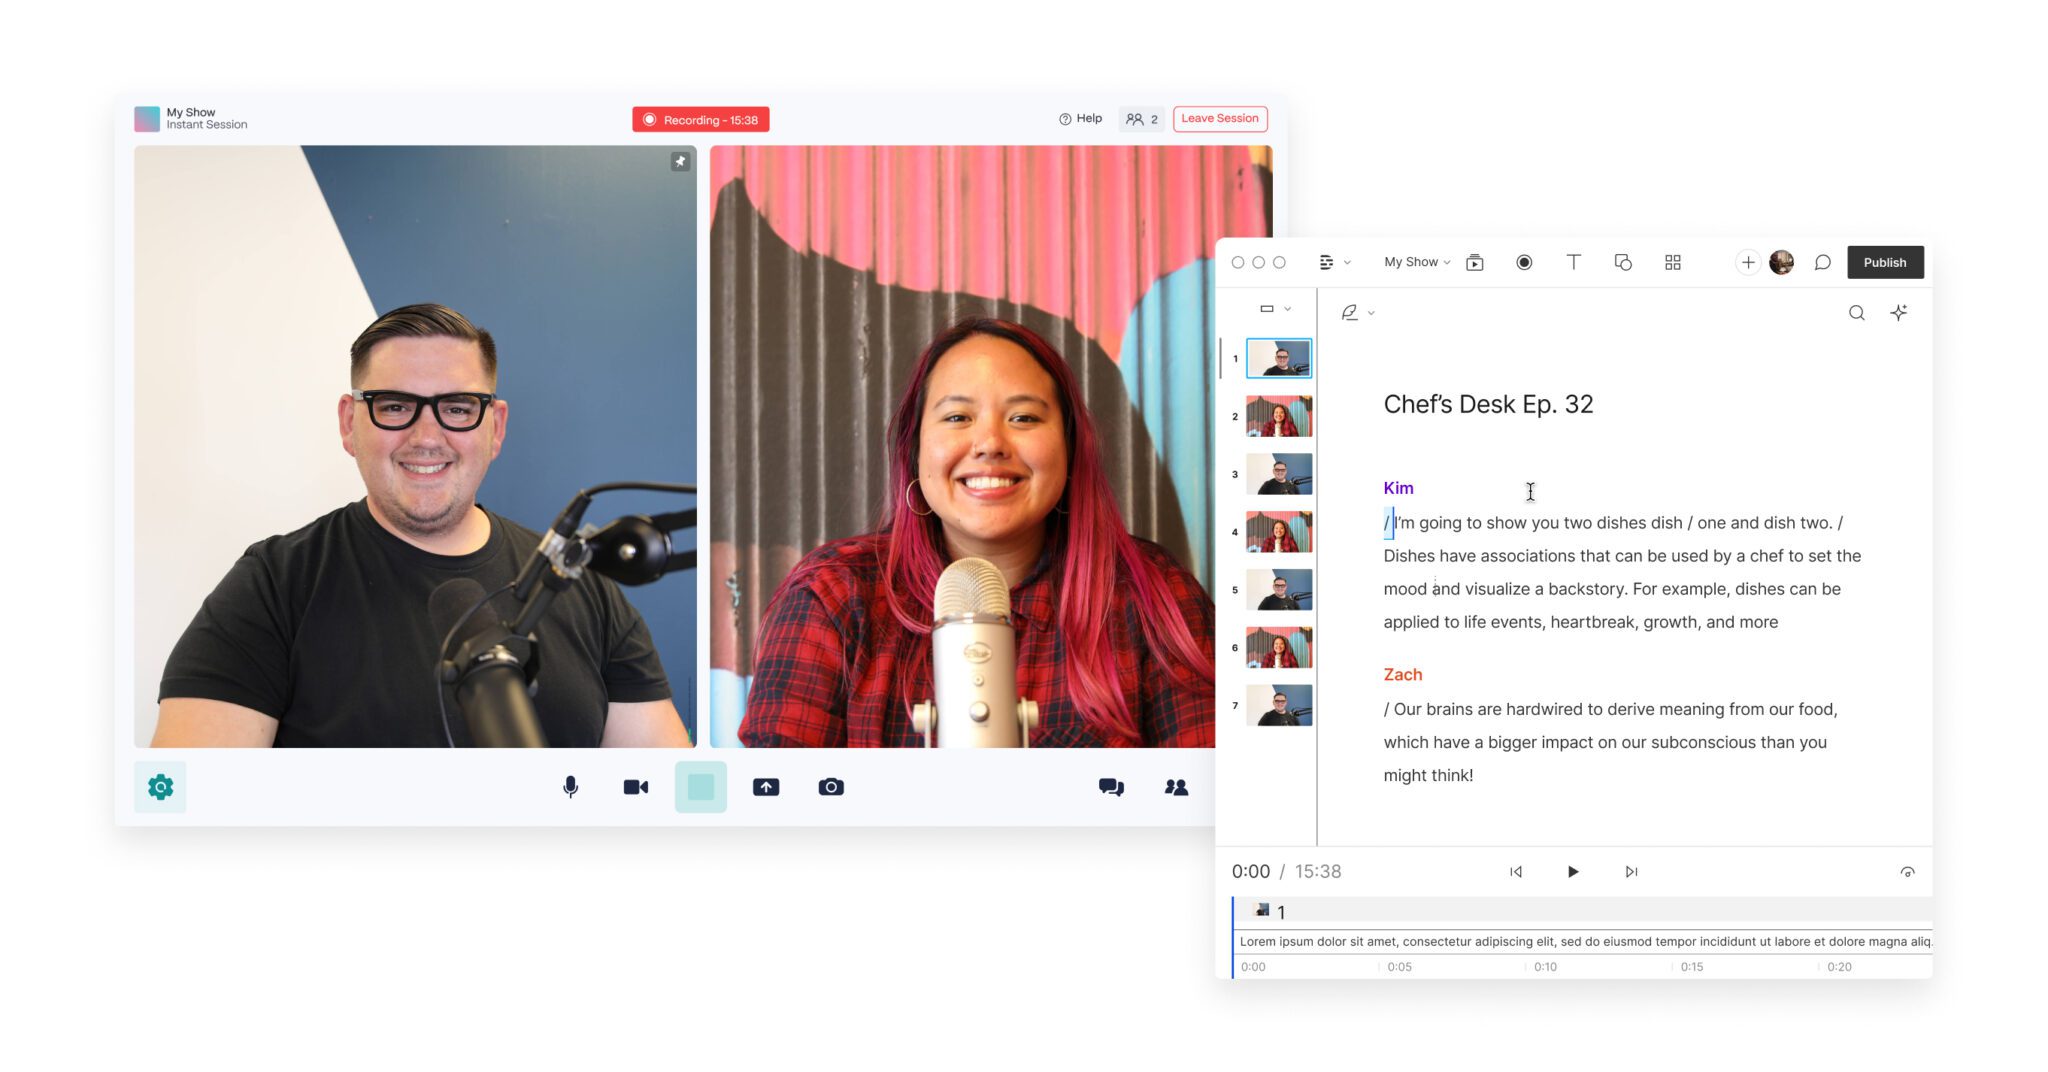Open the shapes tool in the top bar
This screenshot has width=2048, height=1072.
[x=1623, y=262]
